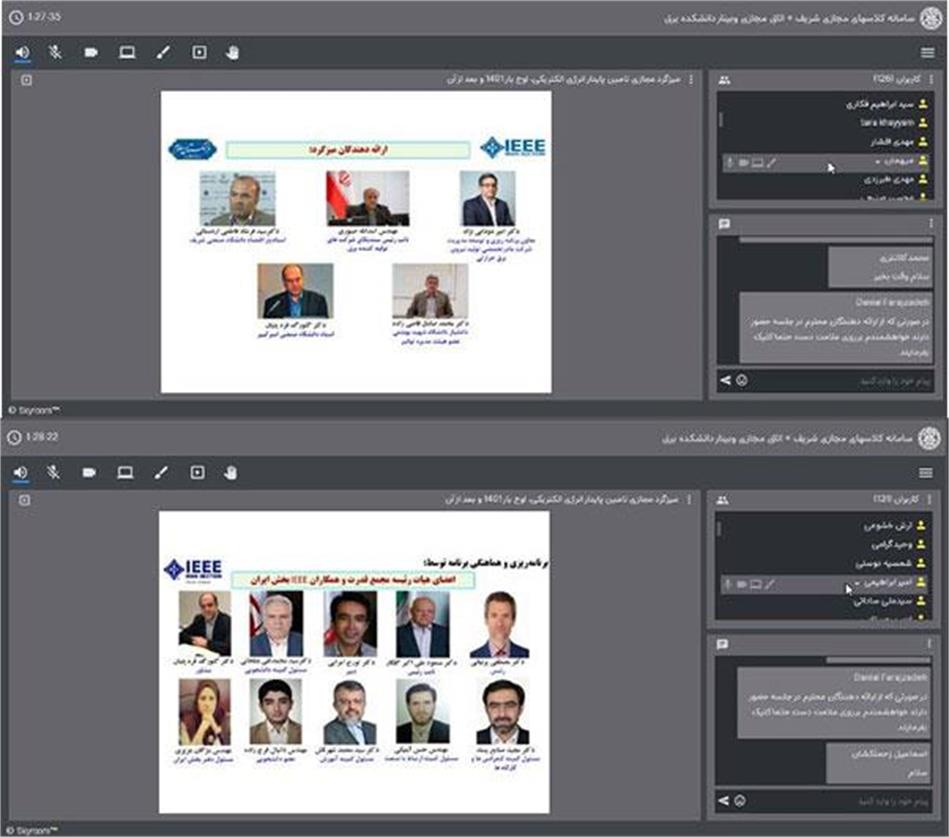Image resolution: width=949 pixels, height=837 pixels.
Task: Select user tara khayyam in the users list
Action: [885, 122]
